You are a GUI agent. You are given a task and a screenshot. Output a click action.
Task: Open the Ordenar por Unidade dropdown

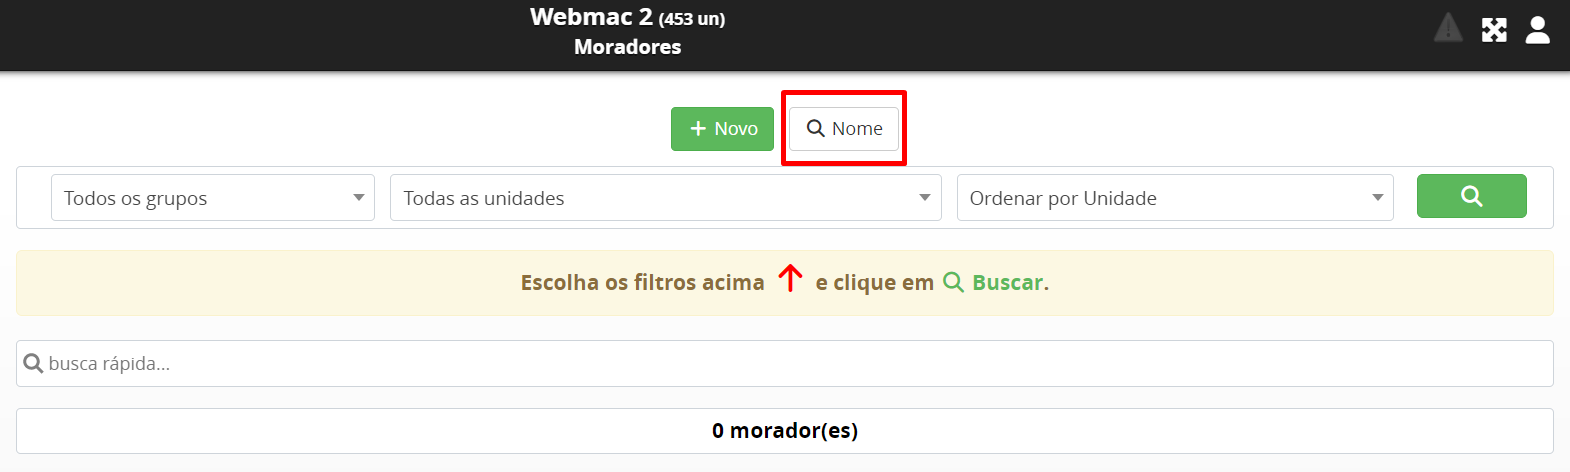tap(1175, 198)
